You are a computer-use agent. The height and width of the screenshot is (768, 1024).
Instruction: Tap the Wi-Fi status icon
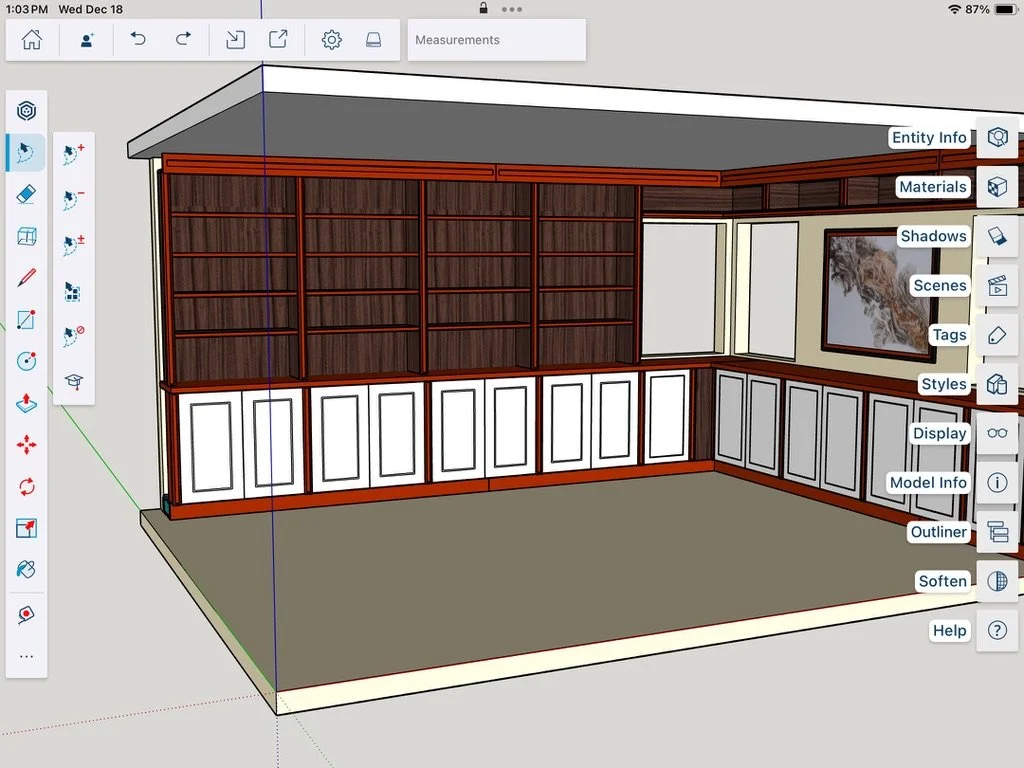tap(954, 9)
